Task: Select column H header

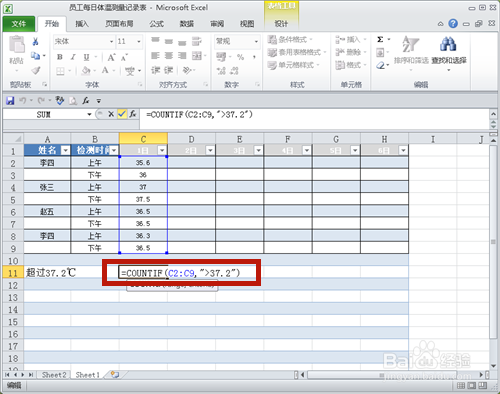Action: pos(384,139)
